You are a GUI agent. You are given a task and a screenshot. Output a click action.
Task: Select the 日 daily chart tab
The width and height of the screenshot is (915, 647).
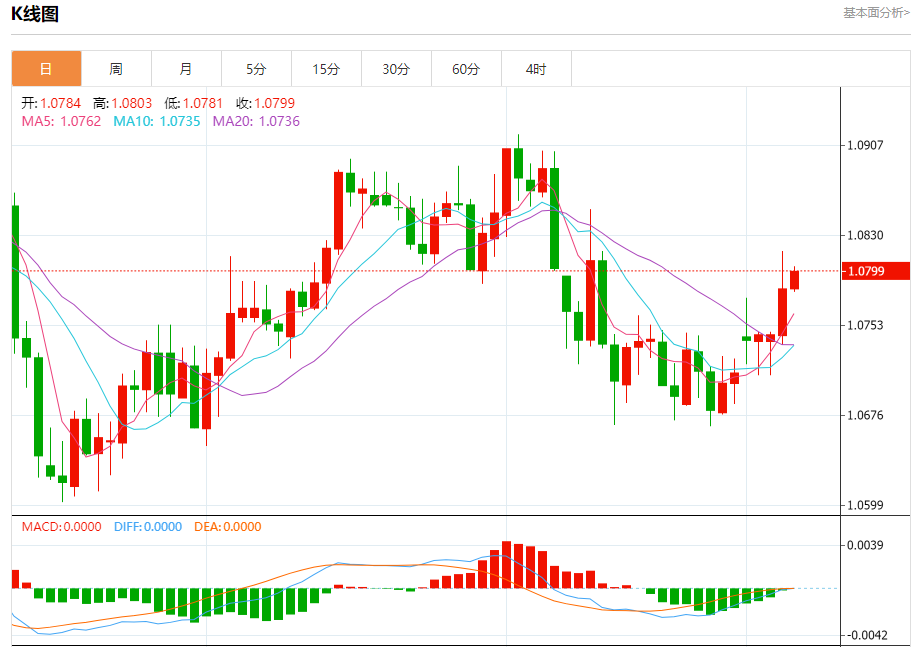pyautogui.click(x=47, y=69)
